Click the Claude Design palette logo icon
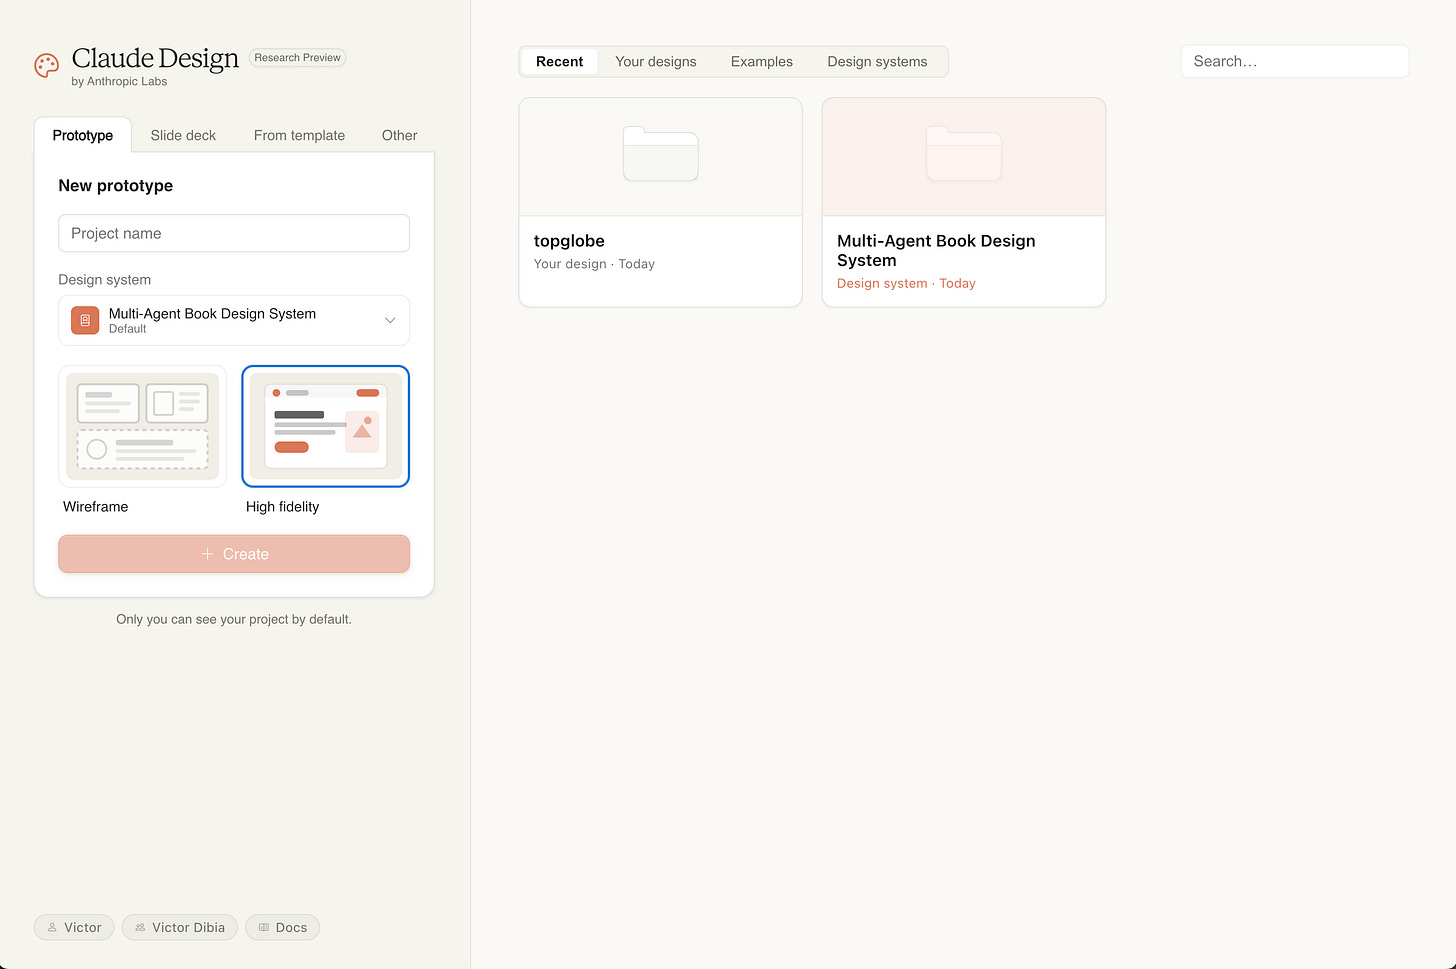 (46, 66)
